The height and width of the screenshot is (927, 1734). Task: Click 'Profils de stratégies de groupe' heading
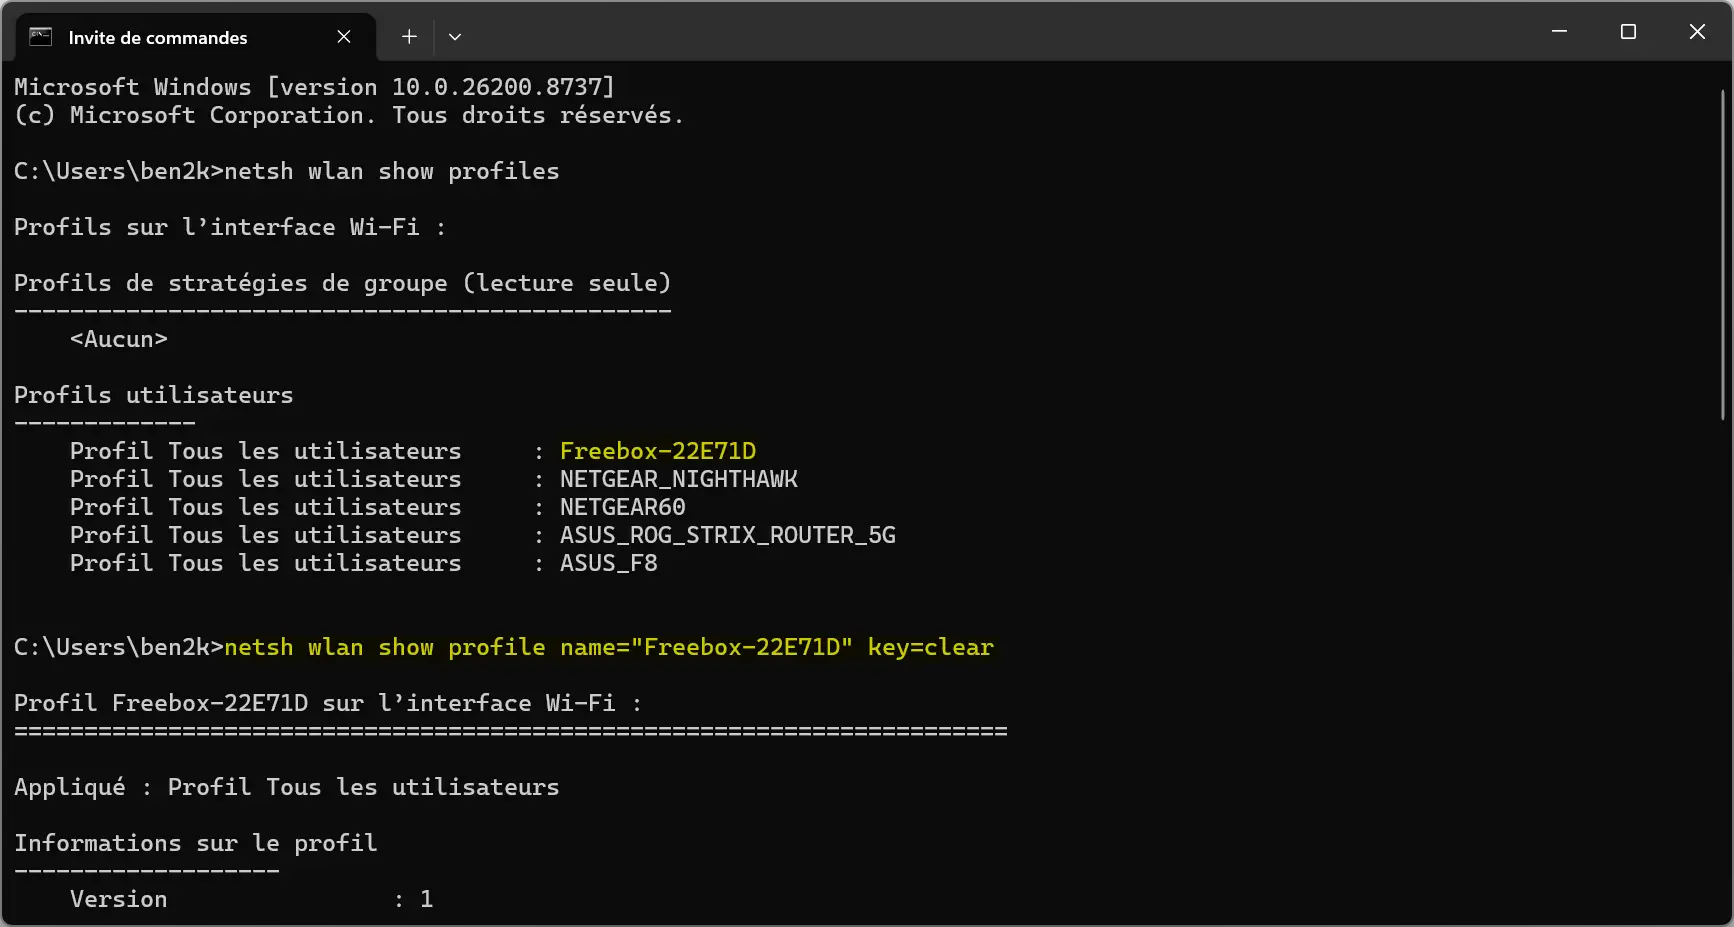pos(342,283)
